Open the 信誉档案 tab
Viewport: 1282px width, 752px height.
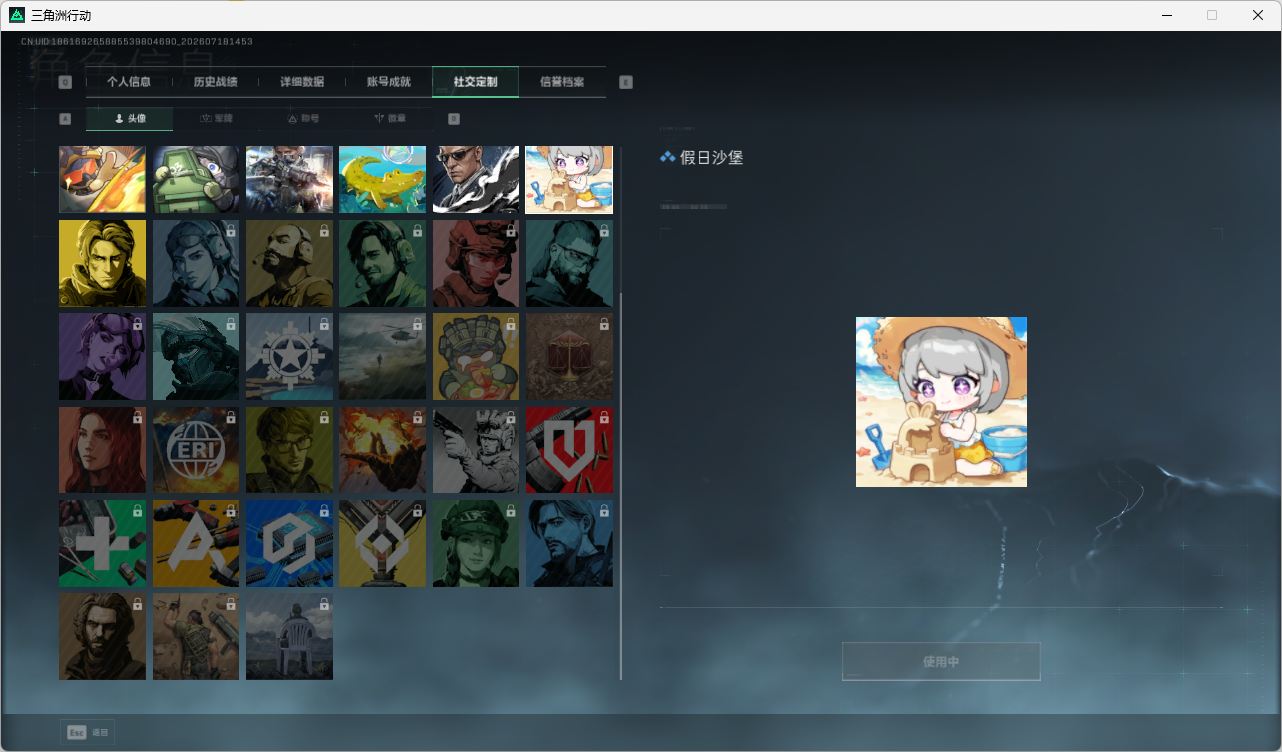pos(562,82)
